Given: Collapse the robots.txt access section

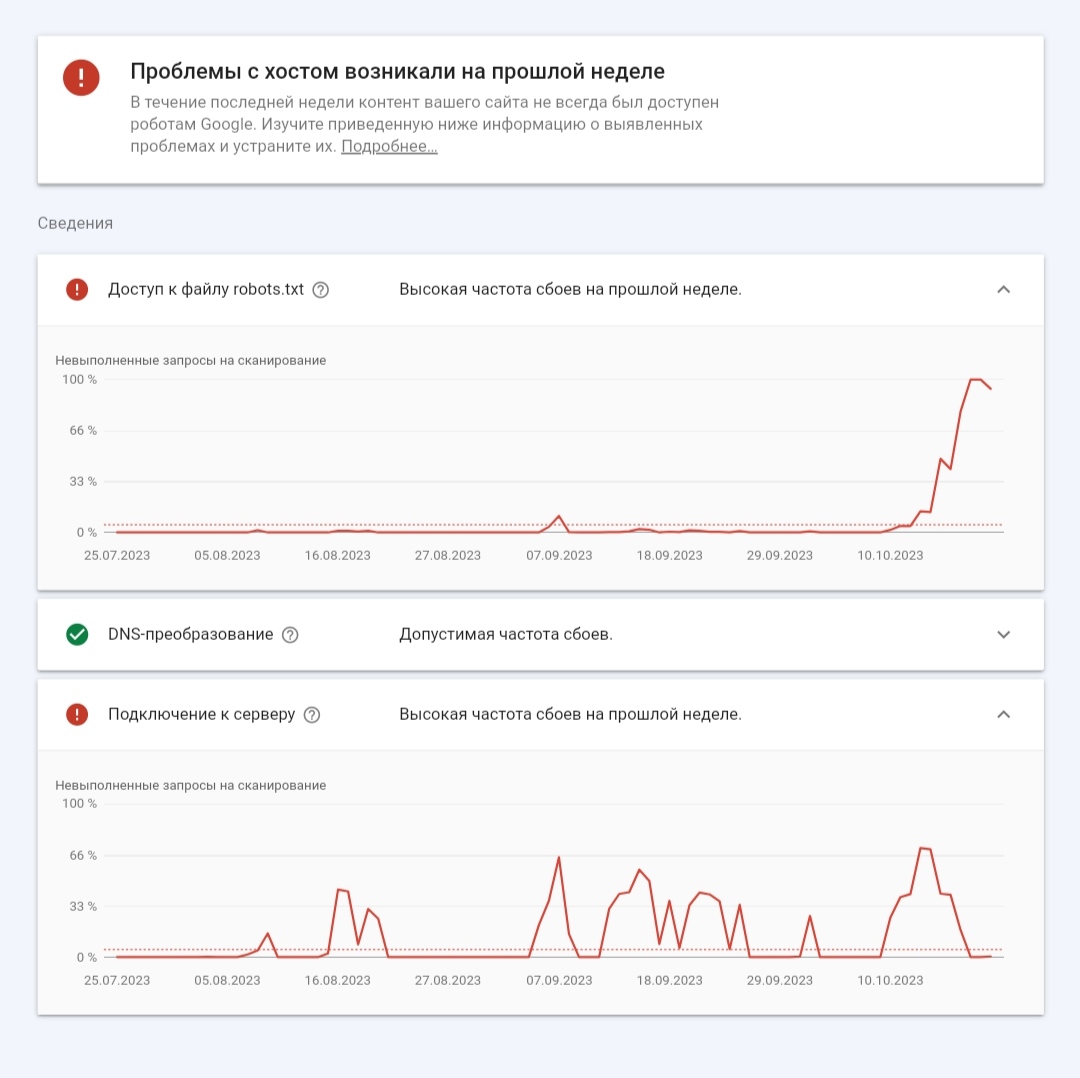Looking at the screenshot, I should (x=1004, y=290).
